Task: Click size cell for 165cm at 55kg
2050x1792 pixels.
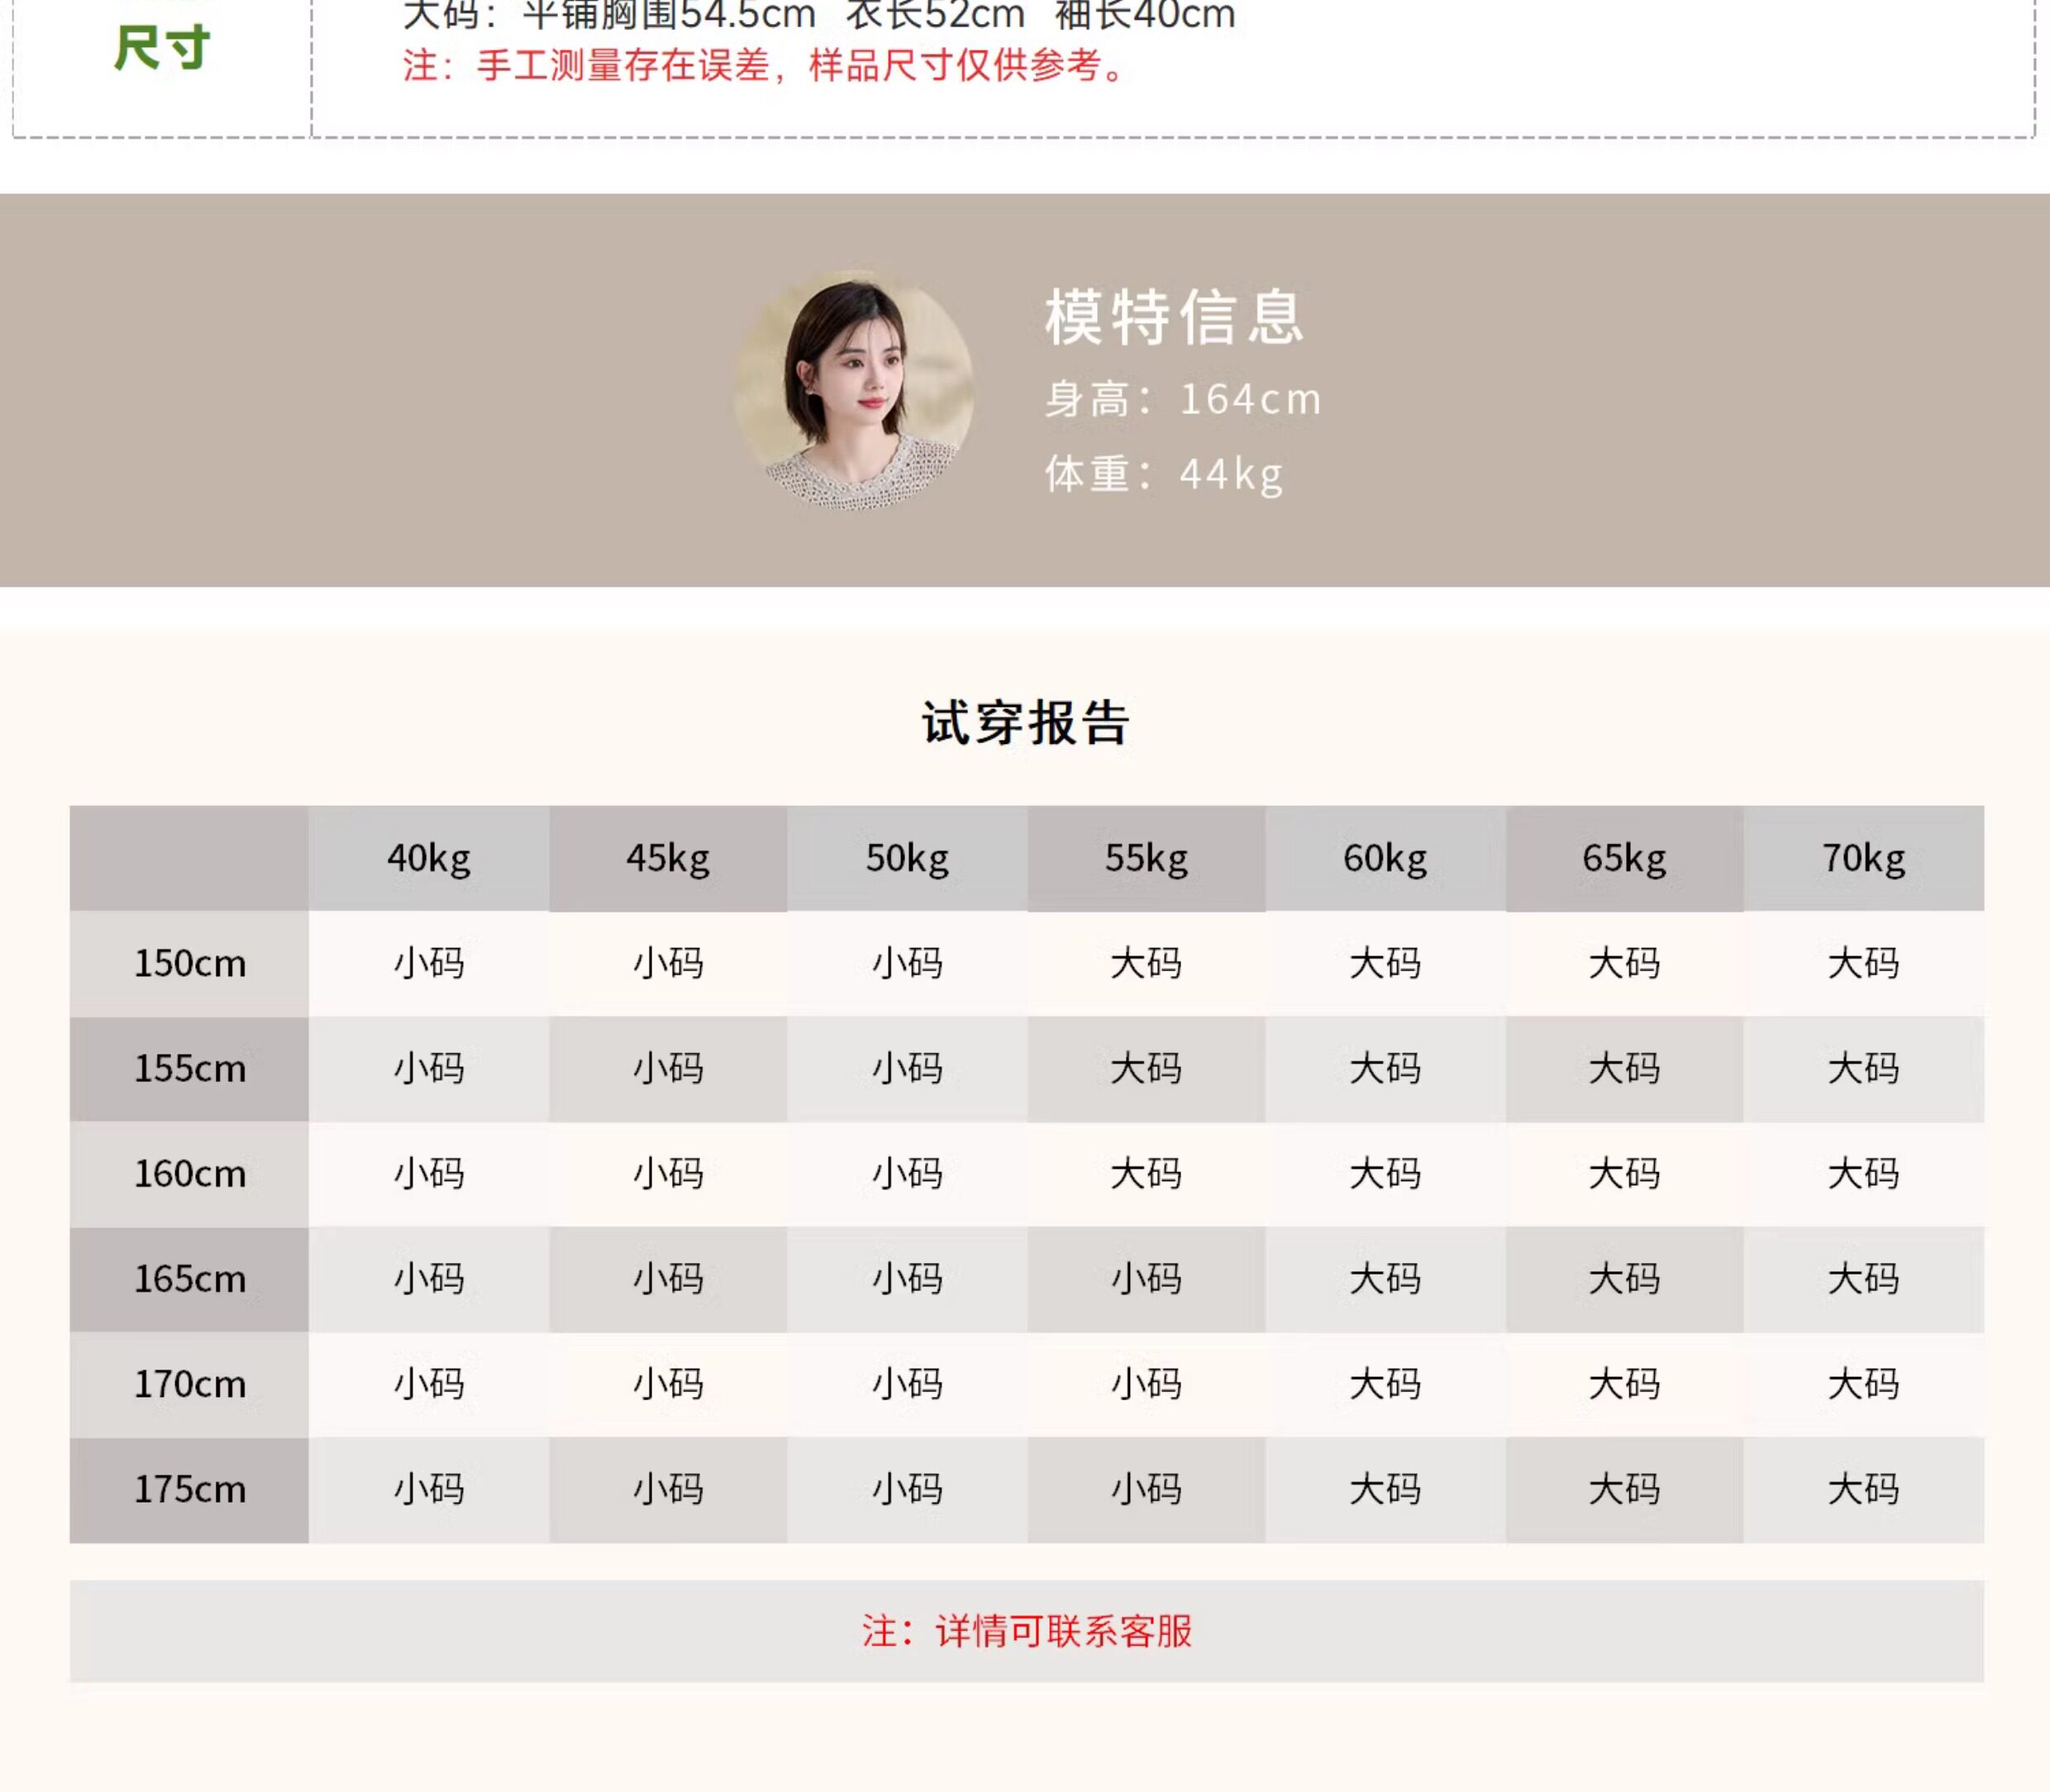Action: tap(1146, 1279)
